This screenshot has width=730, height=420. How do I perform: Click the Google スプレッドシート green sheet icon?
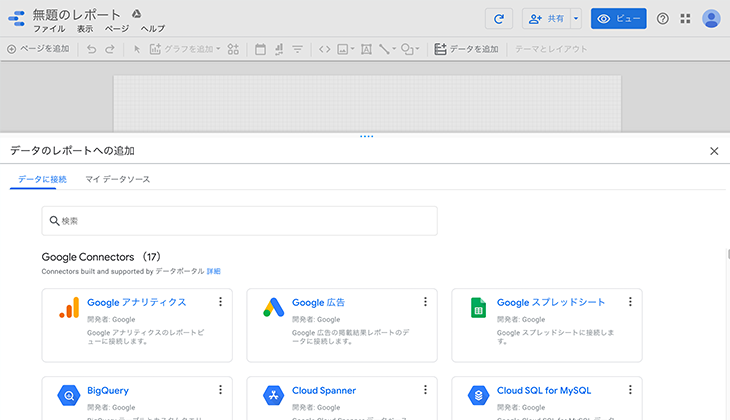click(478, 308)
